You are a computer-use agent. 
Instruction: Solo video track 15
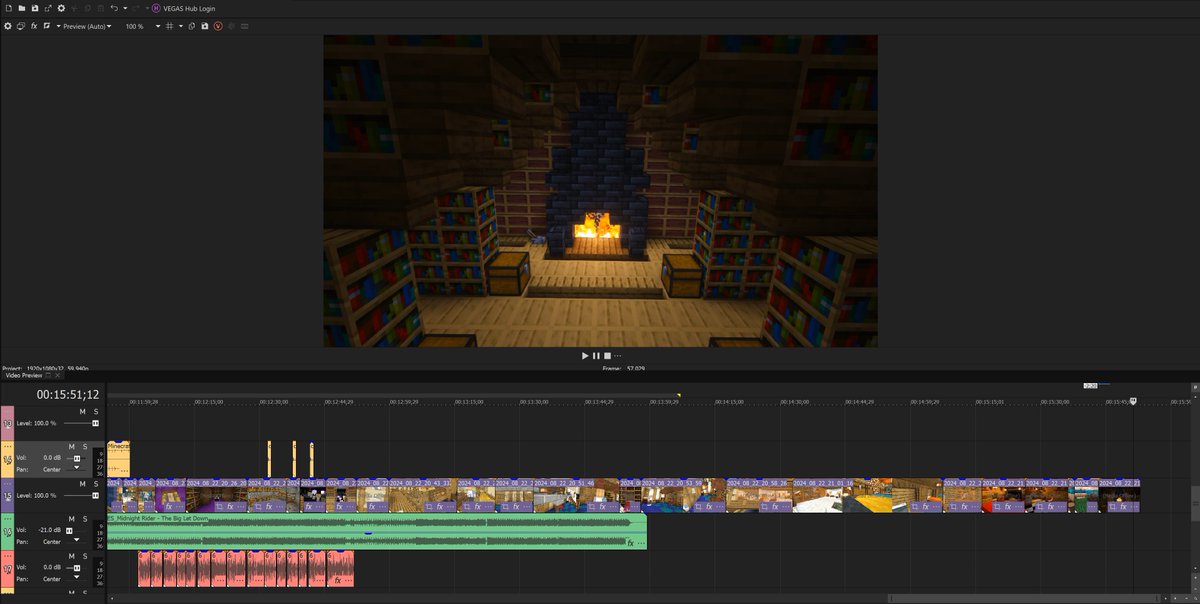coord(96,483)
